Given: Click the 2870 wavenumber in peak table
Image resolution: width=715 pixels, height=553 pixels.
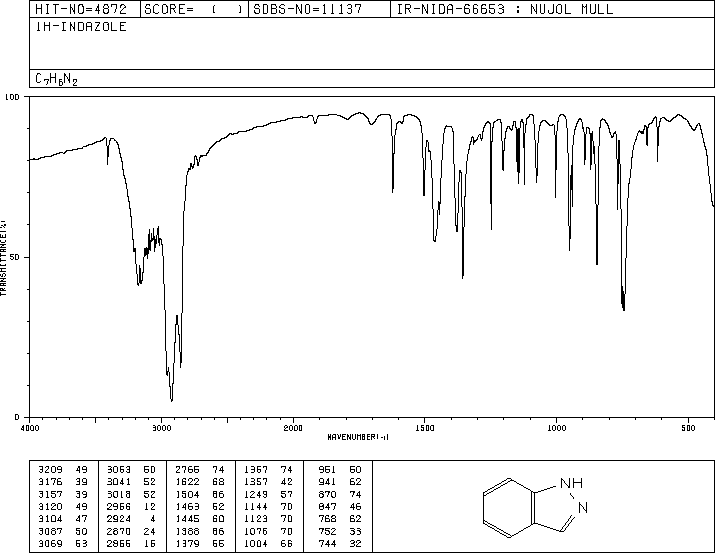Looking at the screenshot, I should click(x=119, y=531).
